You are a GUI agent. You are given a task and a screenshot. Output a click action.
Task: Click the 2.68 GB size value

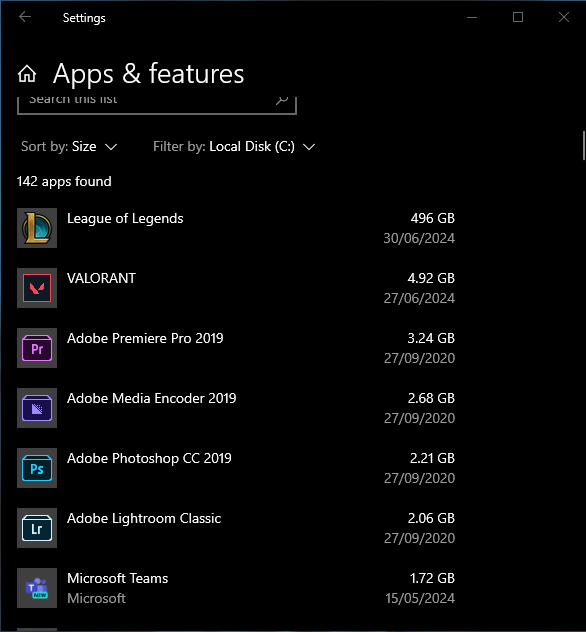click(x=431, y=398)
